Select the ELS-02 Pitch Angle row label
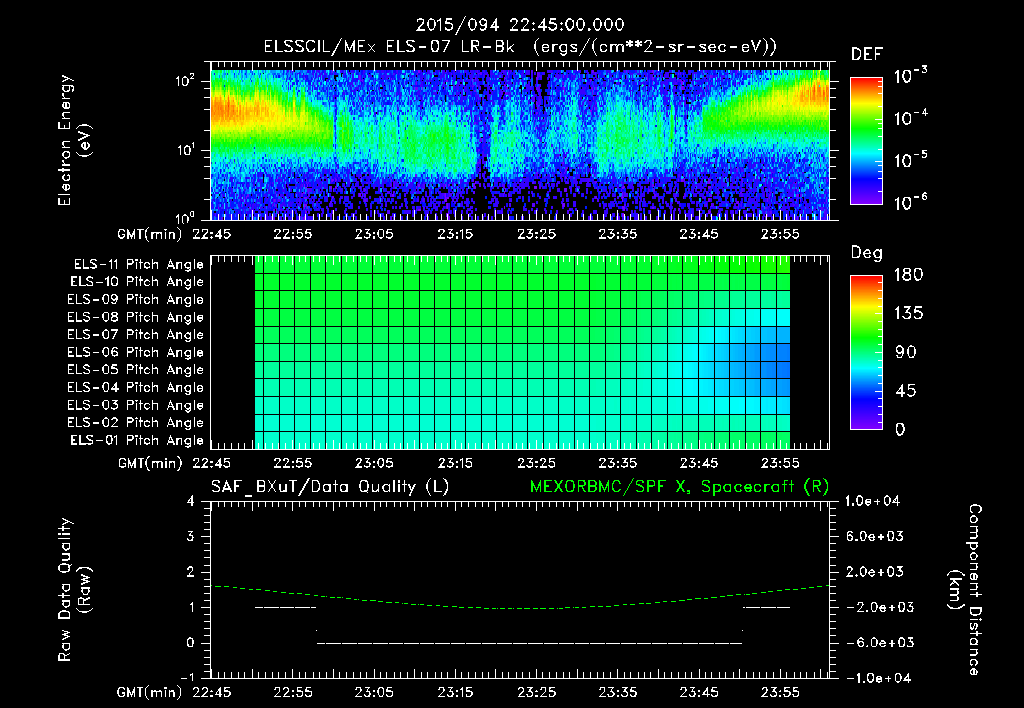The width and height of the screenshot is (1024, 708). click(135, 423)
